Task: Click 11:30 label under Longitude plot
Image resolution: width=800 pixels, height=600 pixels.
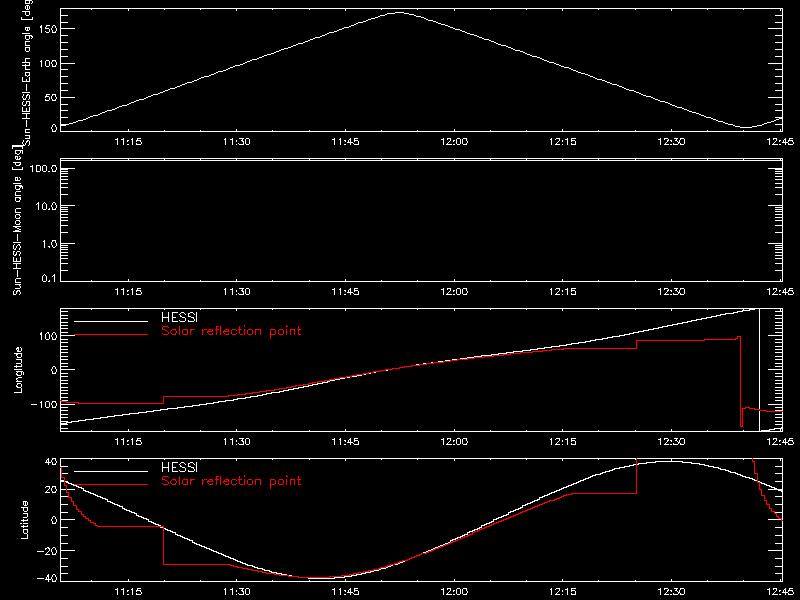Action: 237,441
